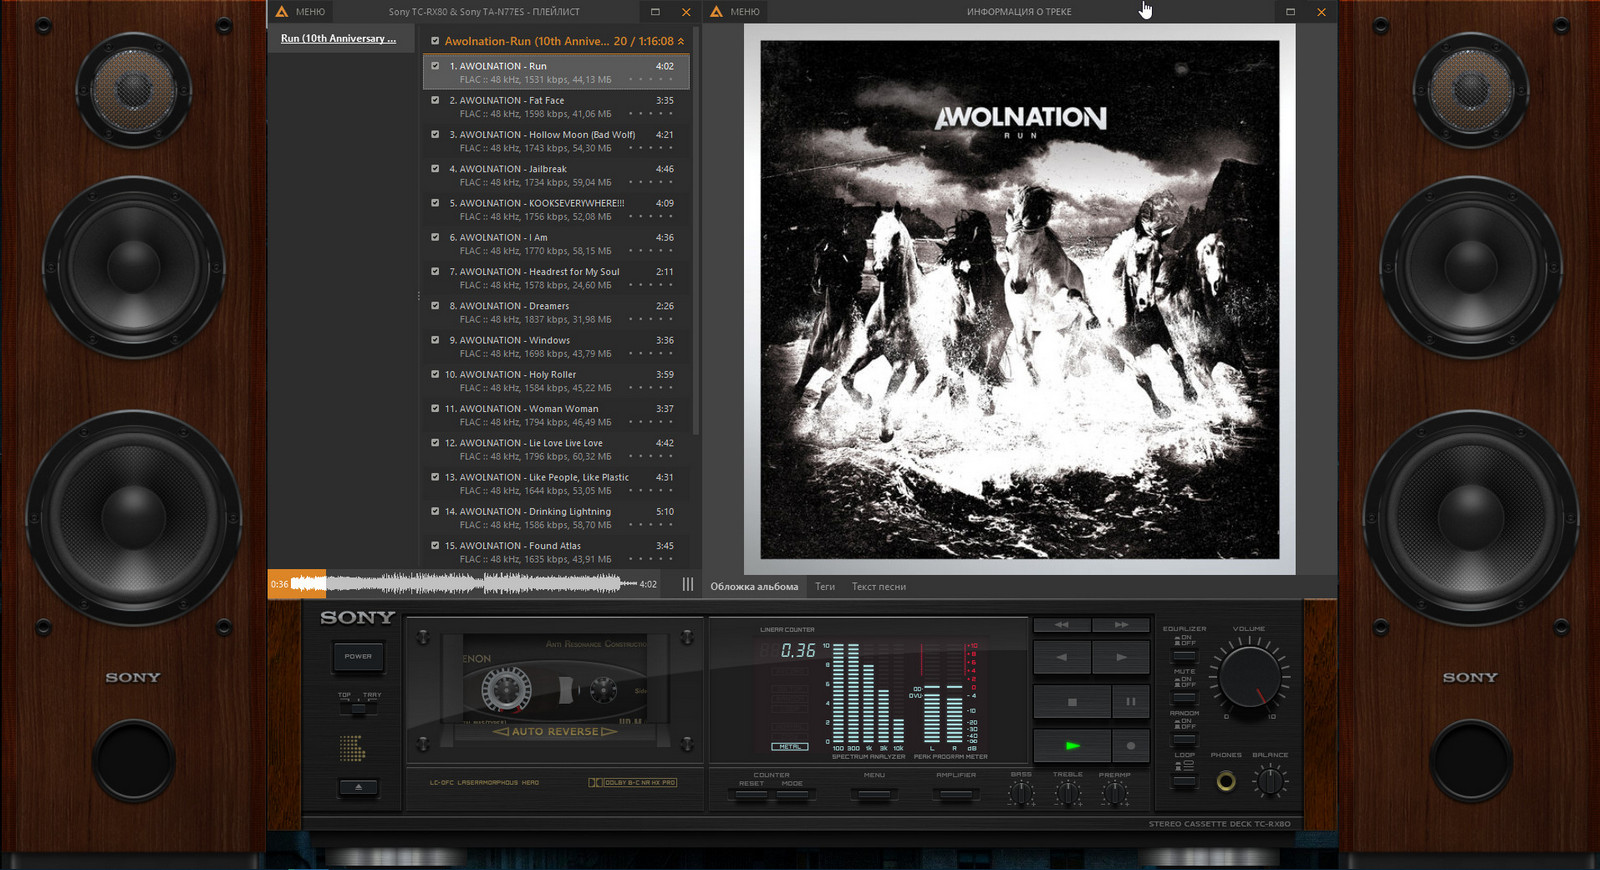This screenshot has height=870, width=1600.
Task: Uncheck the checkbox for track 2 Fat Face
Action: (x=435, y=100)
